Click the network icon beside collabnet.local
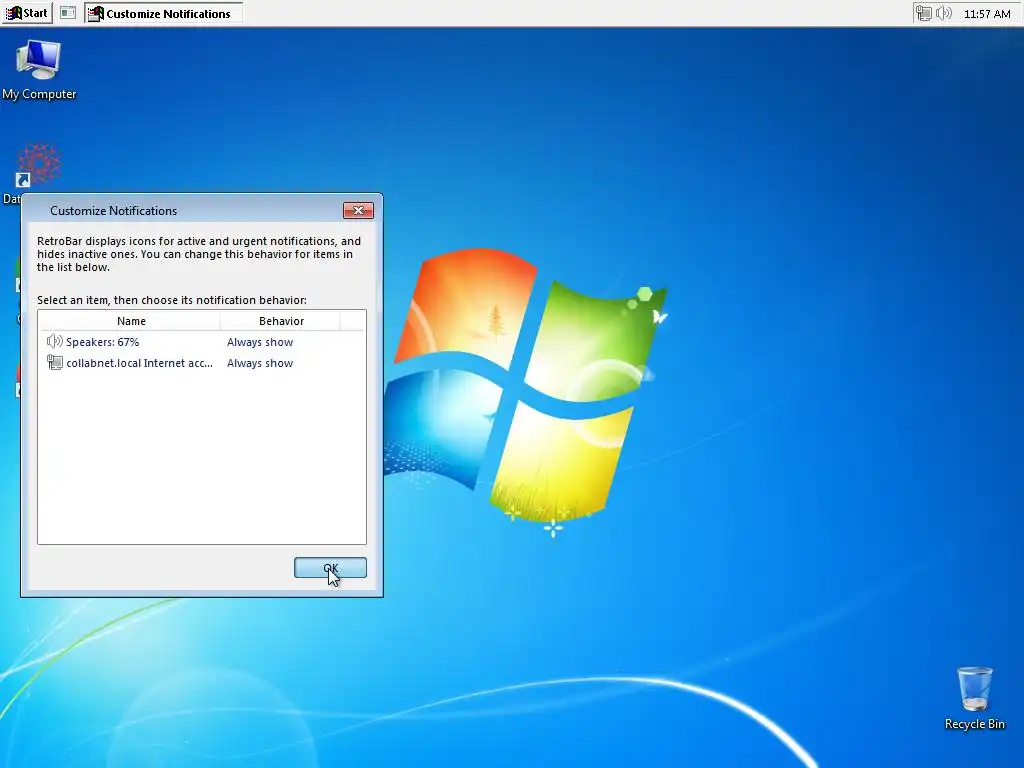This screenshot has width=1024, height=768. pyautogui.click(x=55, y=362)
